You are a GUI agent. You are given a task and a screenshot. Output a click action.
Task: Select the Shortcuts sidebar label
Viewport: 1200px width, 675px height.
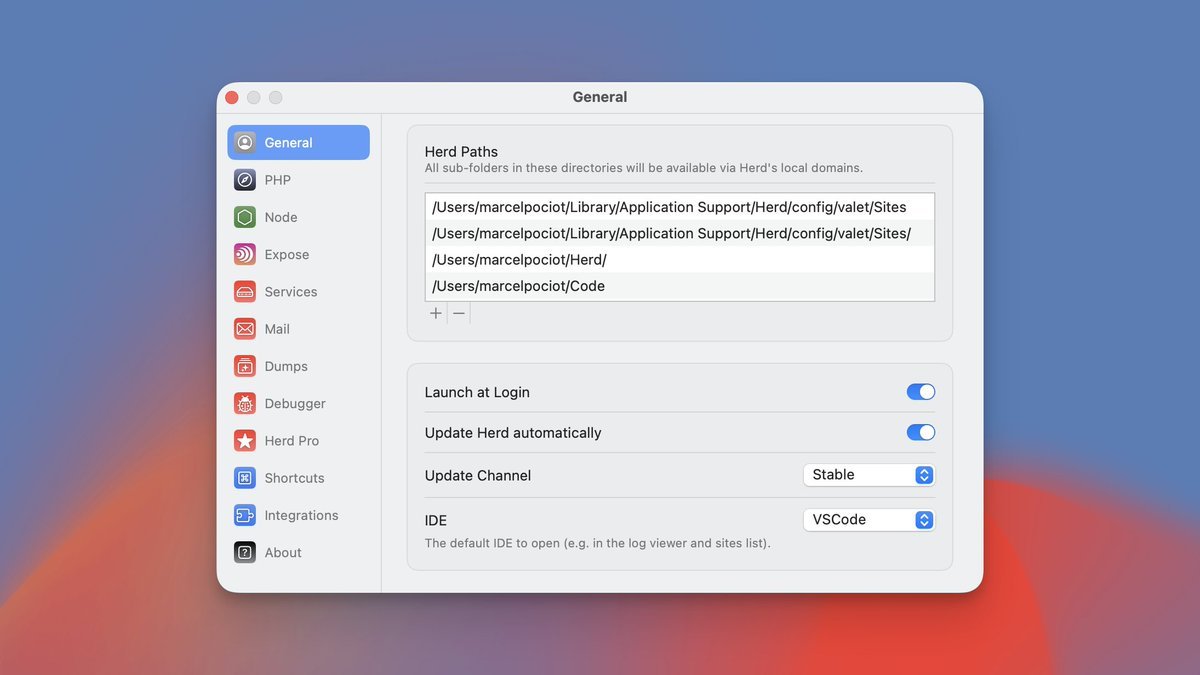(295, 478)
